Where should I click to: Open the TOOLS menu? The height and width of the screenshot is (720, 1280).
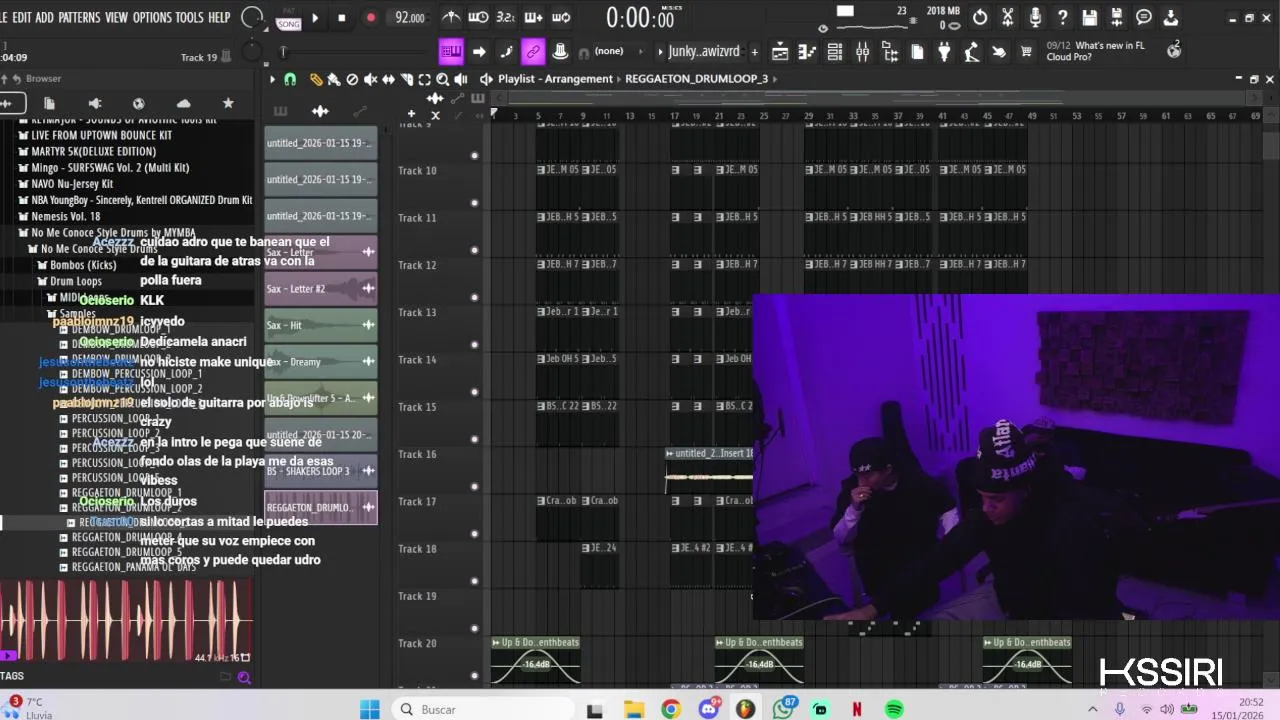pos(189,18)
